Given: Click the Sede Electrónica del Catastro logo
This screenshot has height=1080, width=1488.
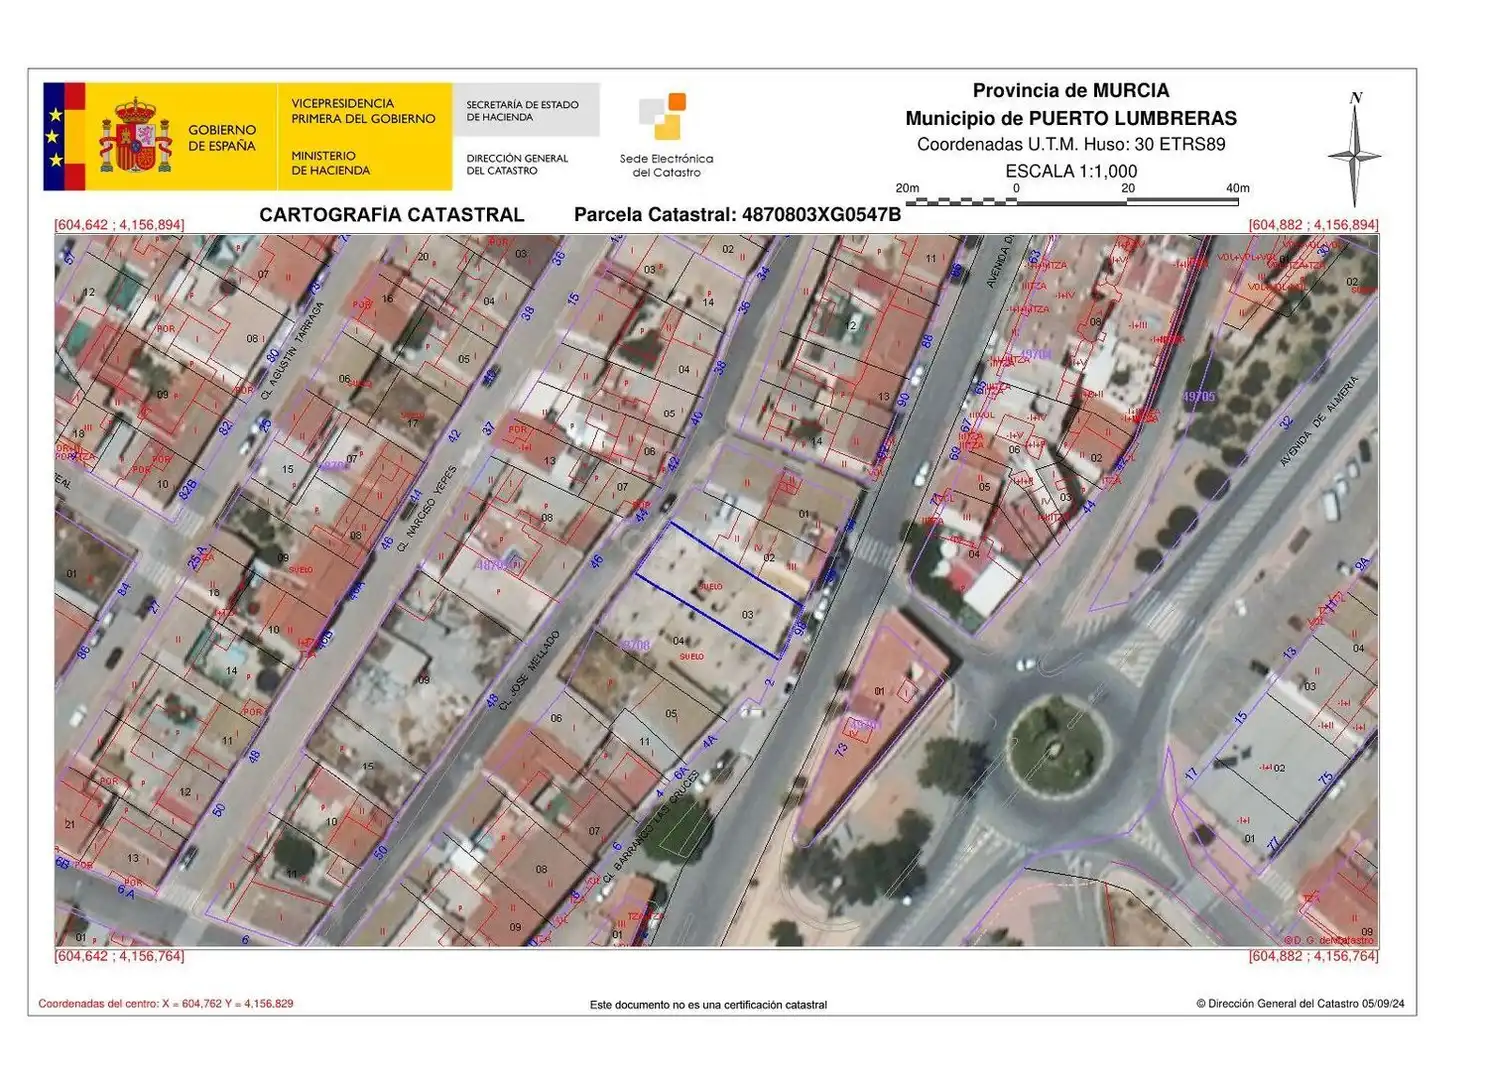Looking at the screenshot, I should point(666,136).
